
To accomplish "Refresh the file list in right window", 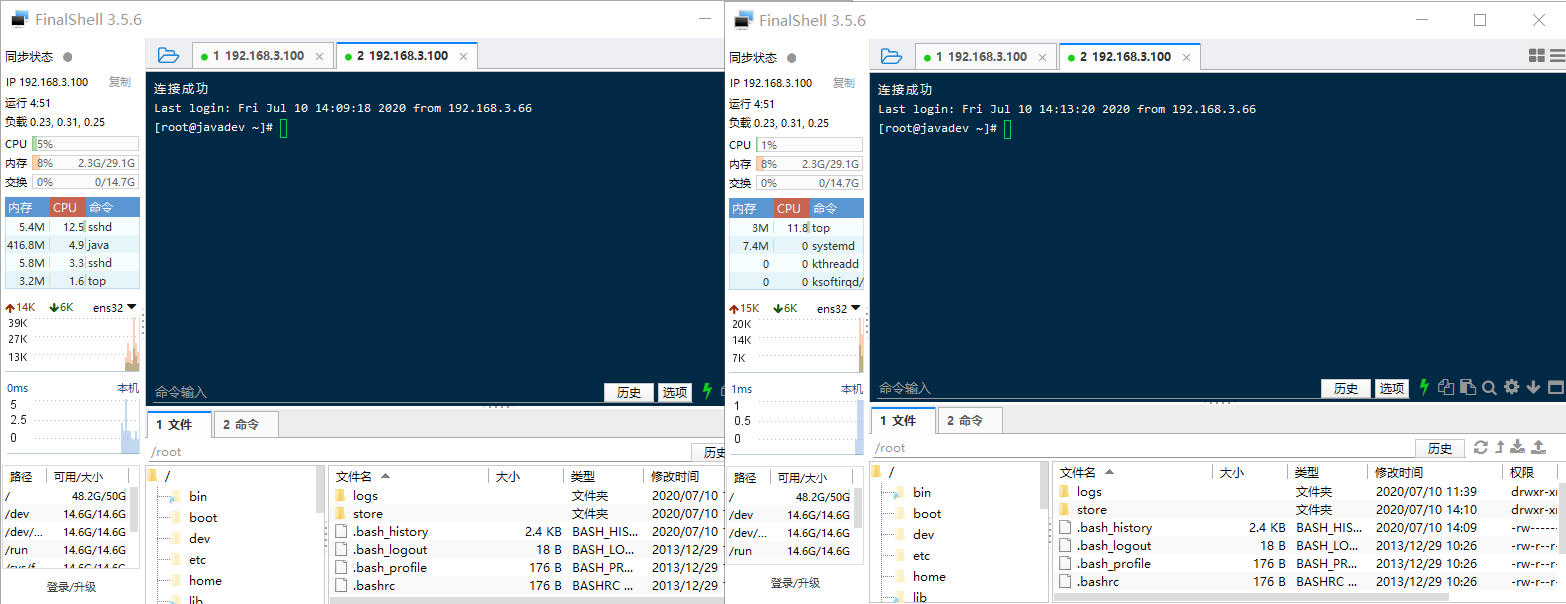I will [x=1481, y=447].
